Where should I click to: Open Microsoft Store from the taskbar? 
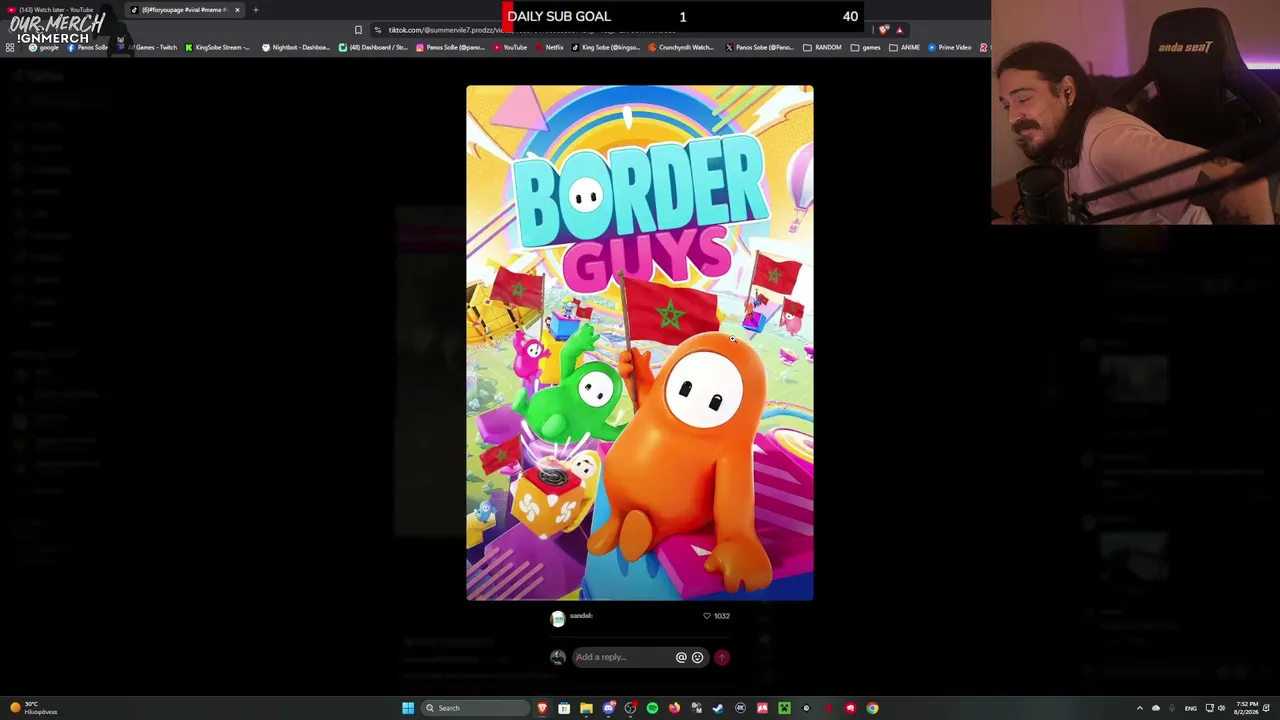coord(564,708)
